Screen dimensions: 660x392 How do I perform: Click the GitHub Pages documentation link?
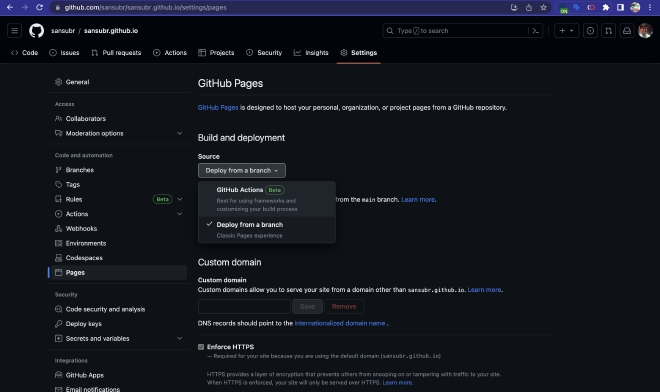pyautogui.click(x=218, y=108)
